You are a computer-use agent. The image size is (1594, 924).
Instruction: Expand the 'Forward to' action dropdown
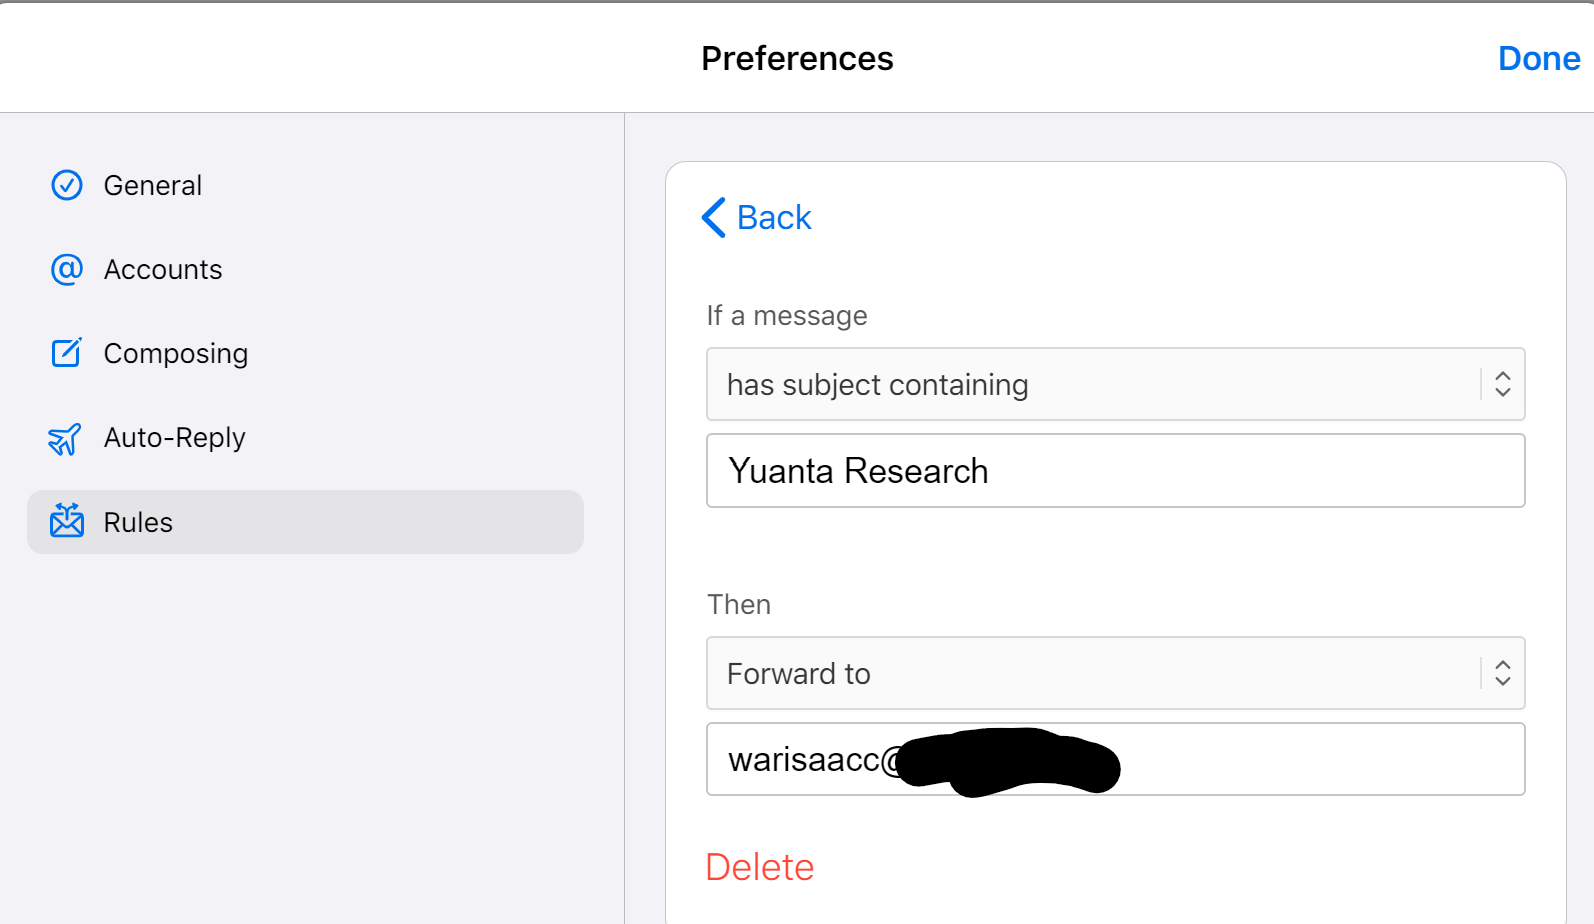1090,673
